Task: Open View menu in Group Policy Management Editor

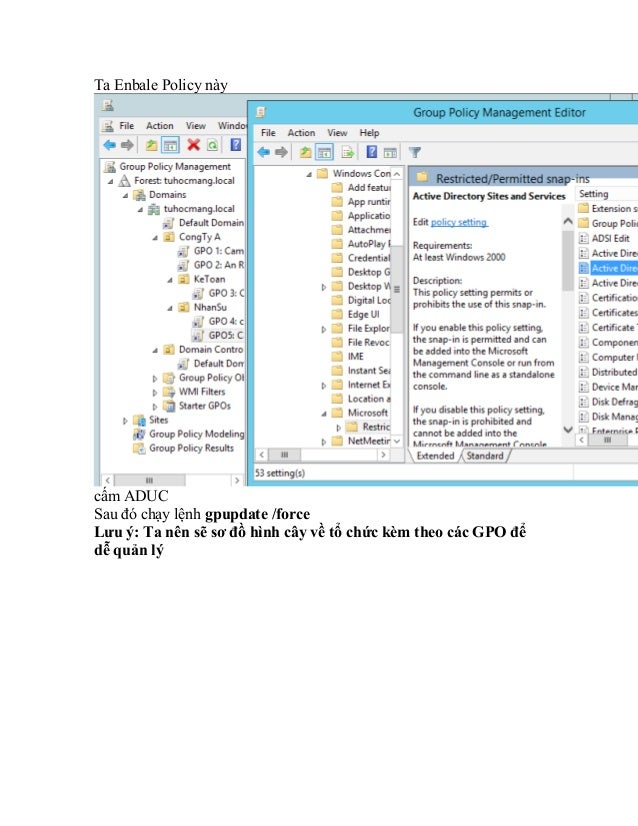Action: pyautogui.click(x=337, y=133)
